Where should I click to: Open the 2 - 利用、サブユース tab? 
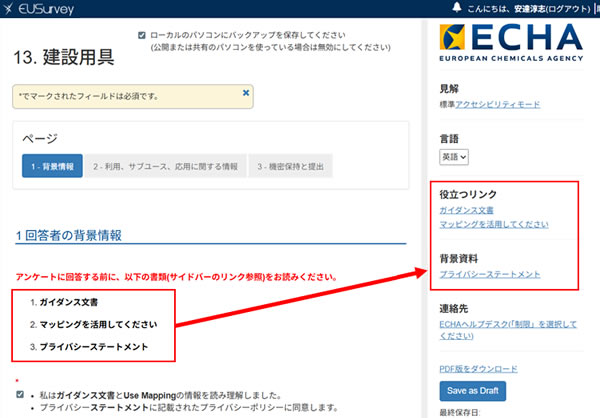coord(165,166)
